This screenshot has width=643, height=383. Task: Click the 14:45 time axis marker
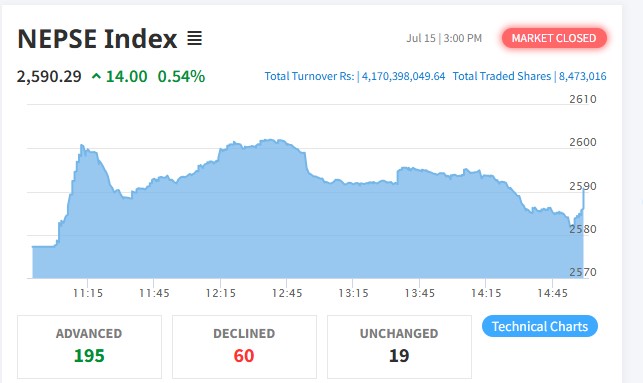[x=552, y=293]
